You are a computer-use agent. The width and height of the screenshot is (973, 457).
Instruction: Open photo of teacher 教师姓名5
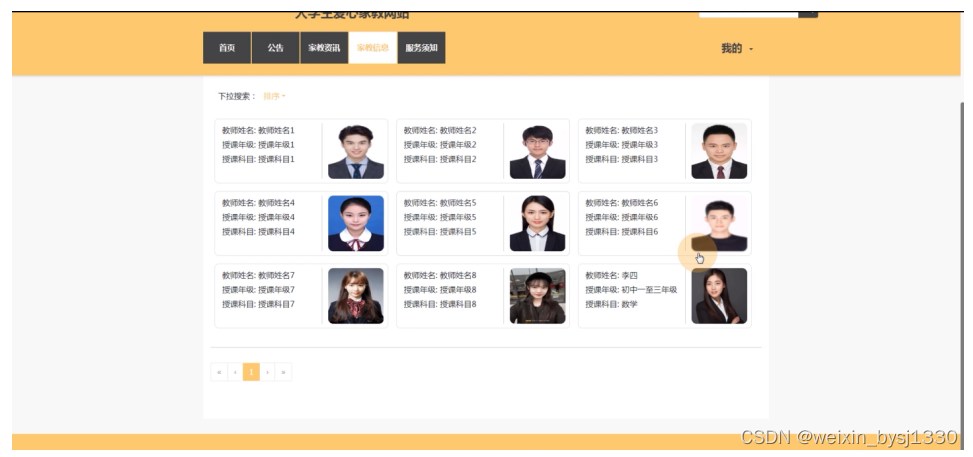click(x=537, y=224)
